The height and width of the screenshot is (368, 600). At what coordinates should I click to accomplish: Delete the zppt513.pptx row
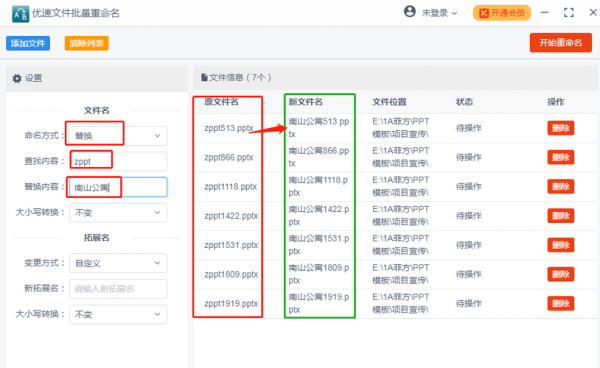[561, 128]
